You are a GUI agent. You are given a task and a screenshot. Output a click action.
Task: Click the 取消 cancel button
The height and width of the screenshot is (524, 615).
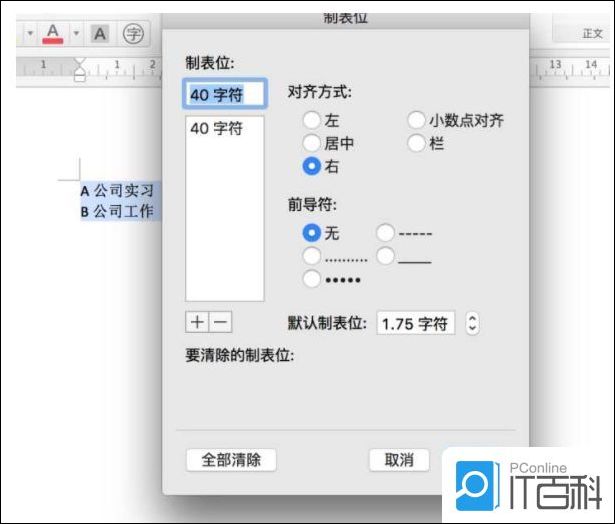(x=399, y=460)
